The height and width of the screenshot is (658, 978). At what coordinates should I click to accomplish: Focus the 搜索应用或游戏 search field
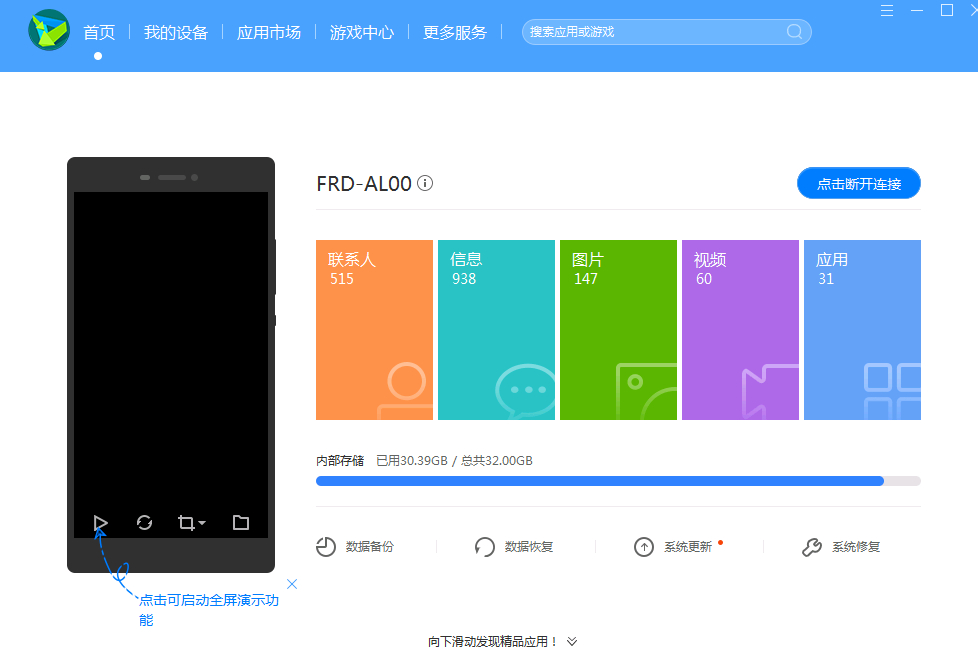(x=667, y=32)
